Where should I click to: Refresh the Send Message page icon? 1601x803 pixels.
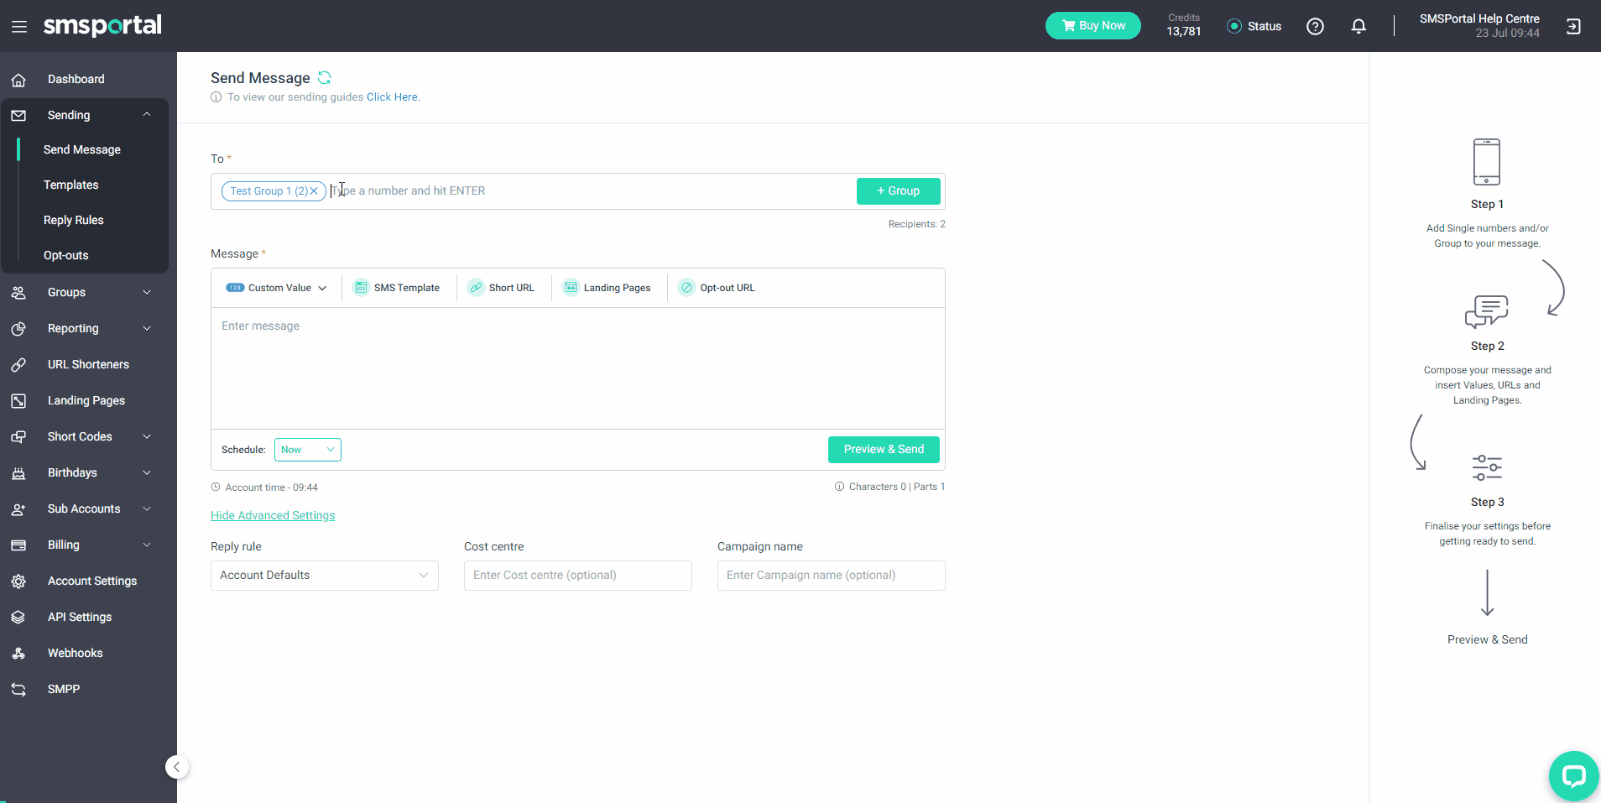tap(324, 77)
